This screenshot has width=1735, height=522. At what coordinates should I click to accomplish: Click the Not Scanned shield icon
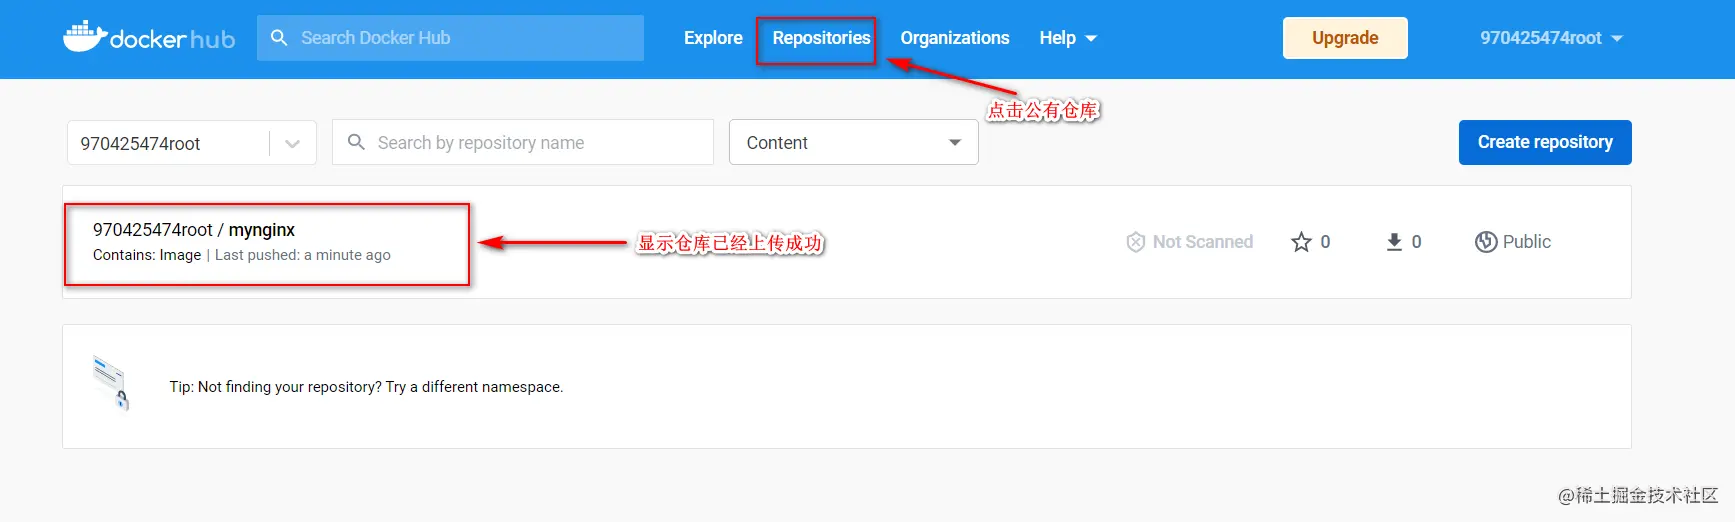[x=1135, y=242]
